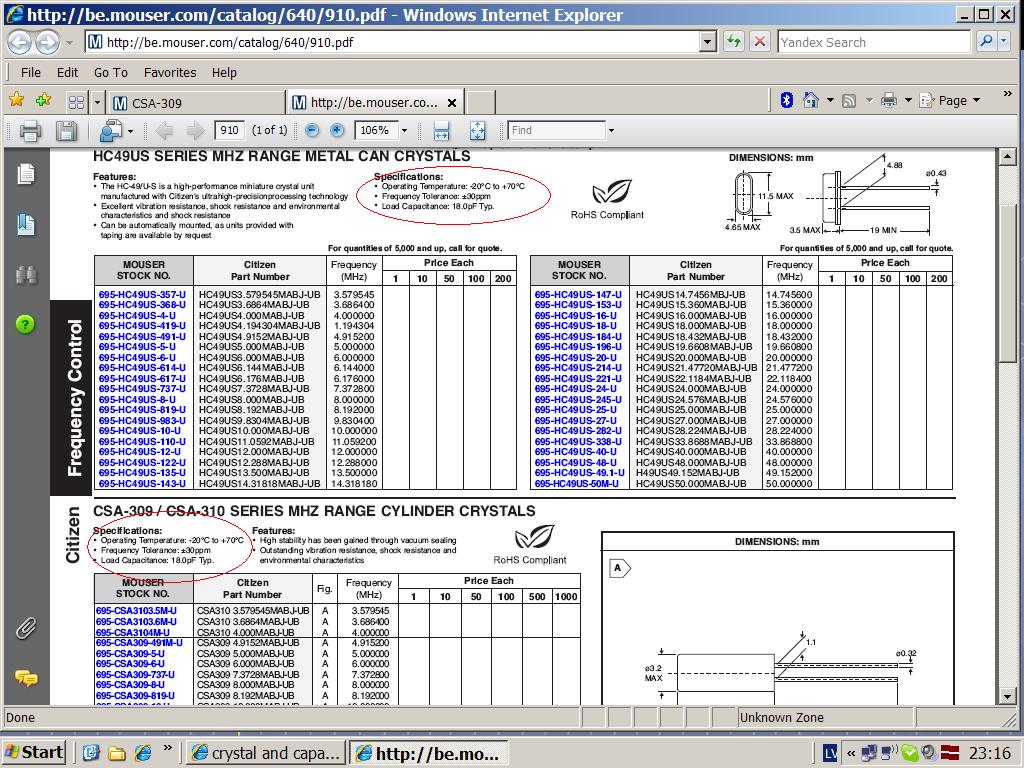Open a new blank tab
Image resolution: width=1024 pixels, height=768 pixels.
tap(481, 103)
